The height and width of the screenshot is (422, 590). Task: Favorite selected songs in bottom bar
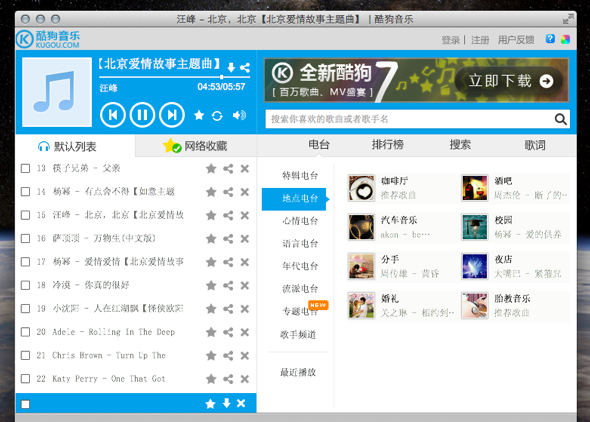pyautogui.click(x=210, y=404)
